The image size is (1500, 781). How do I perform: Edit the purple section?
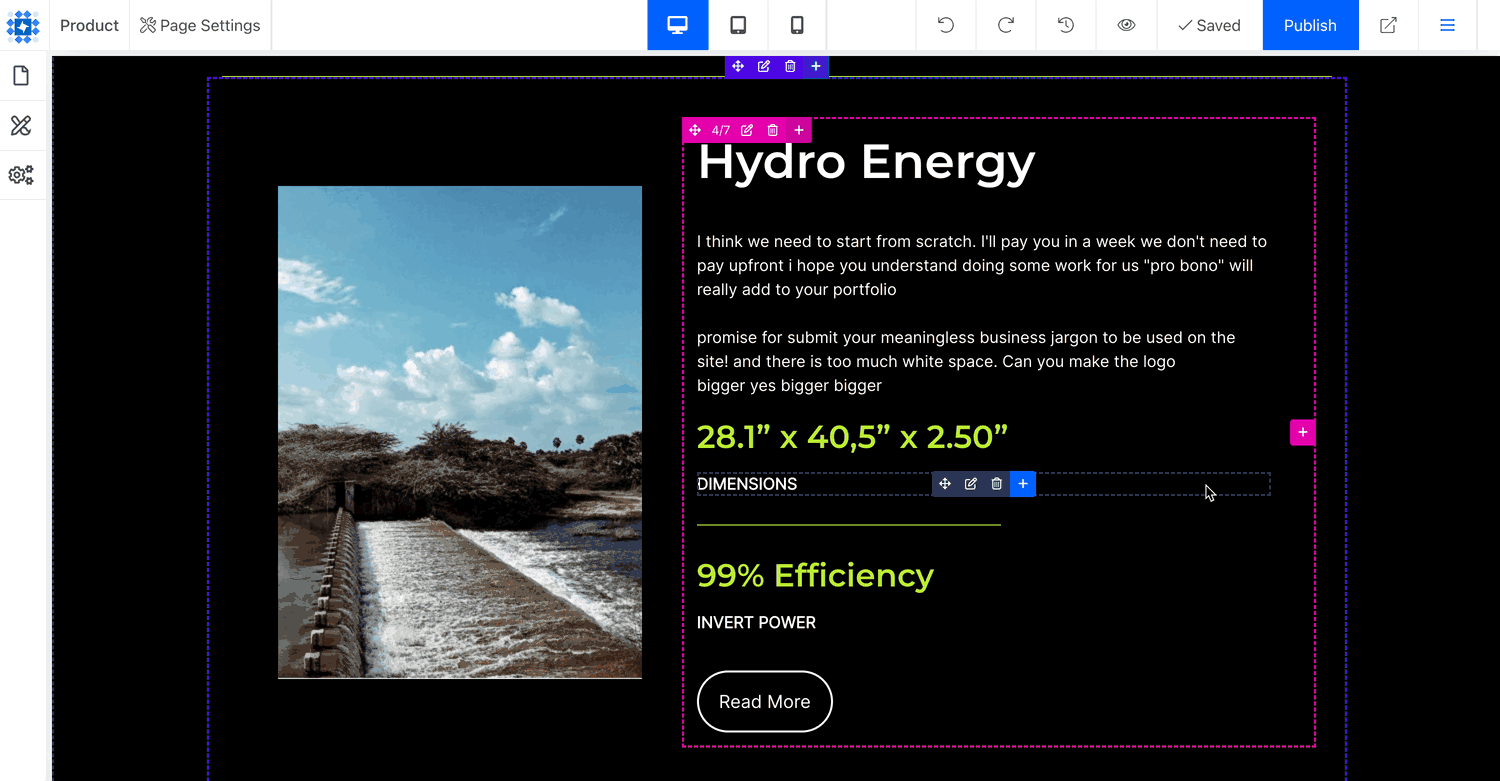click(764, 66)
